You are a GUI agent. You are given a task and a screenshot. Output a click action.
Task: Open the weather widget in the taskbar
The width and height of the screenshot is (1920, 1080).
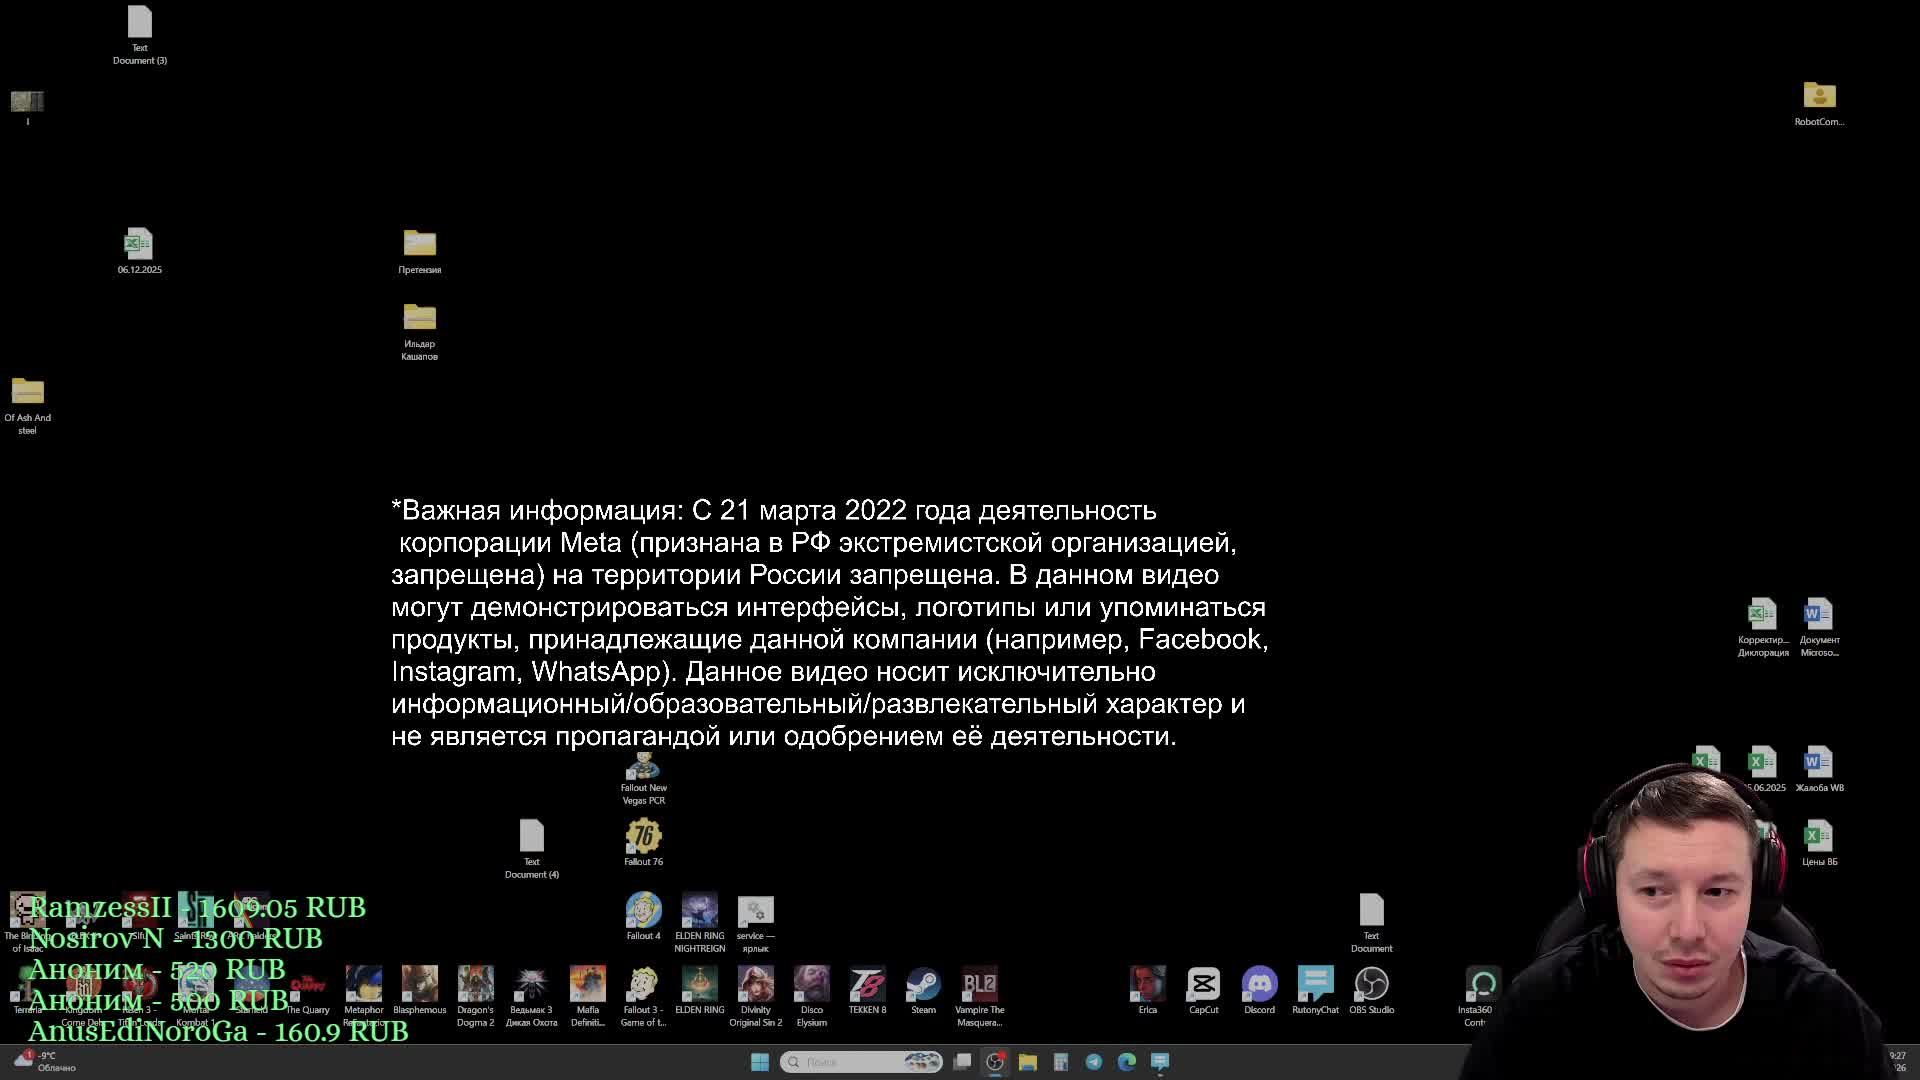tap(40, 1062)
